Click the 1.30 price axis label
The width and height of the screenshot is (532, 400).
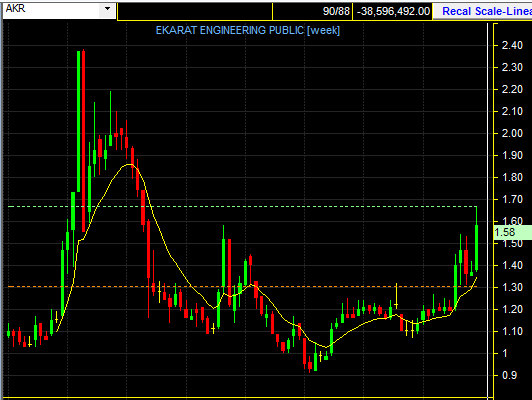point(512,287)
